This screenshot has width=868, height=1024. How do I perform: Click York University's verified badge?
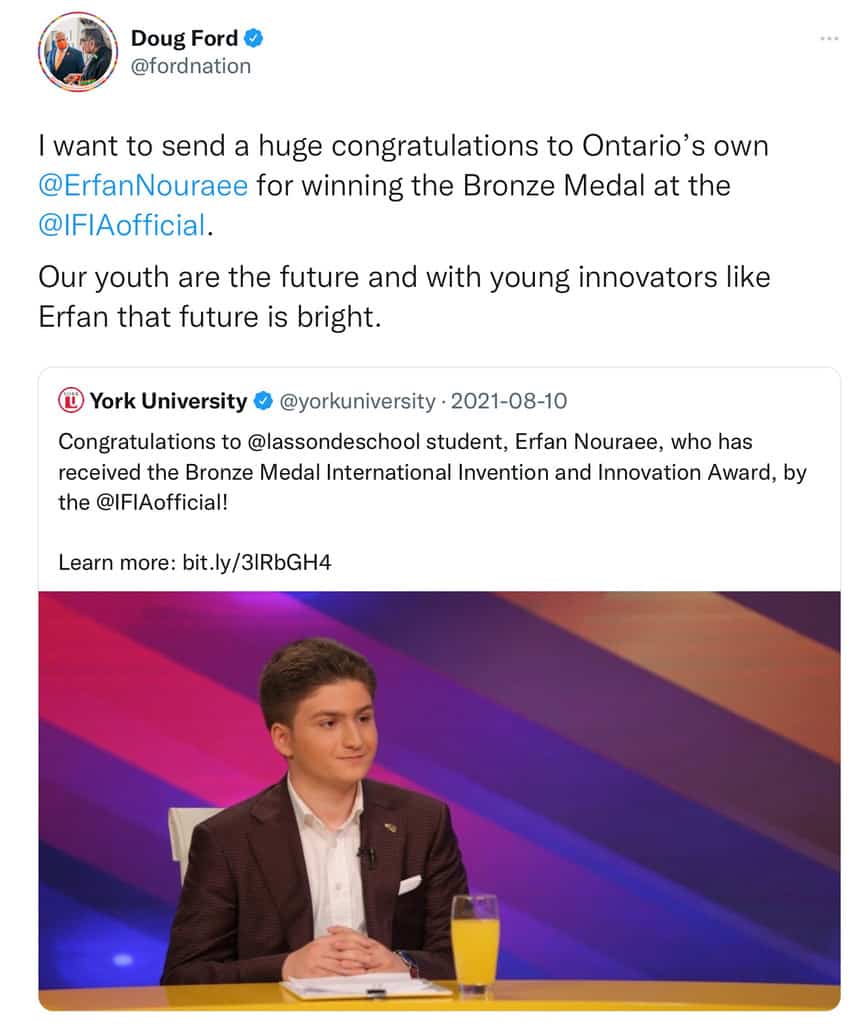tap(263, 401)
